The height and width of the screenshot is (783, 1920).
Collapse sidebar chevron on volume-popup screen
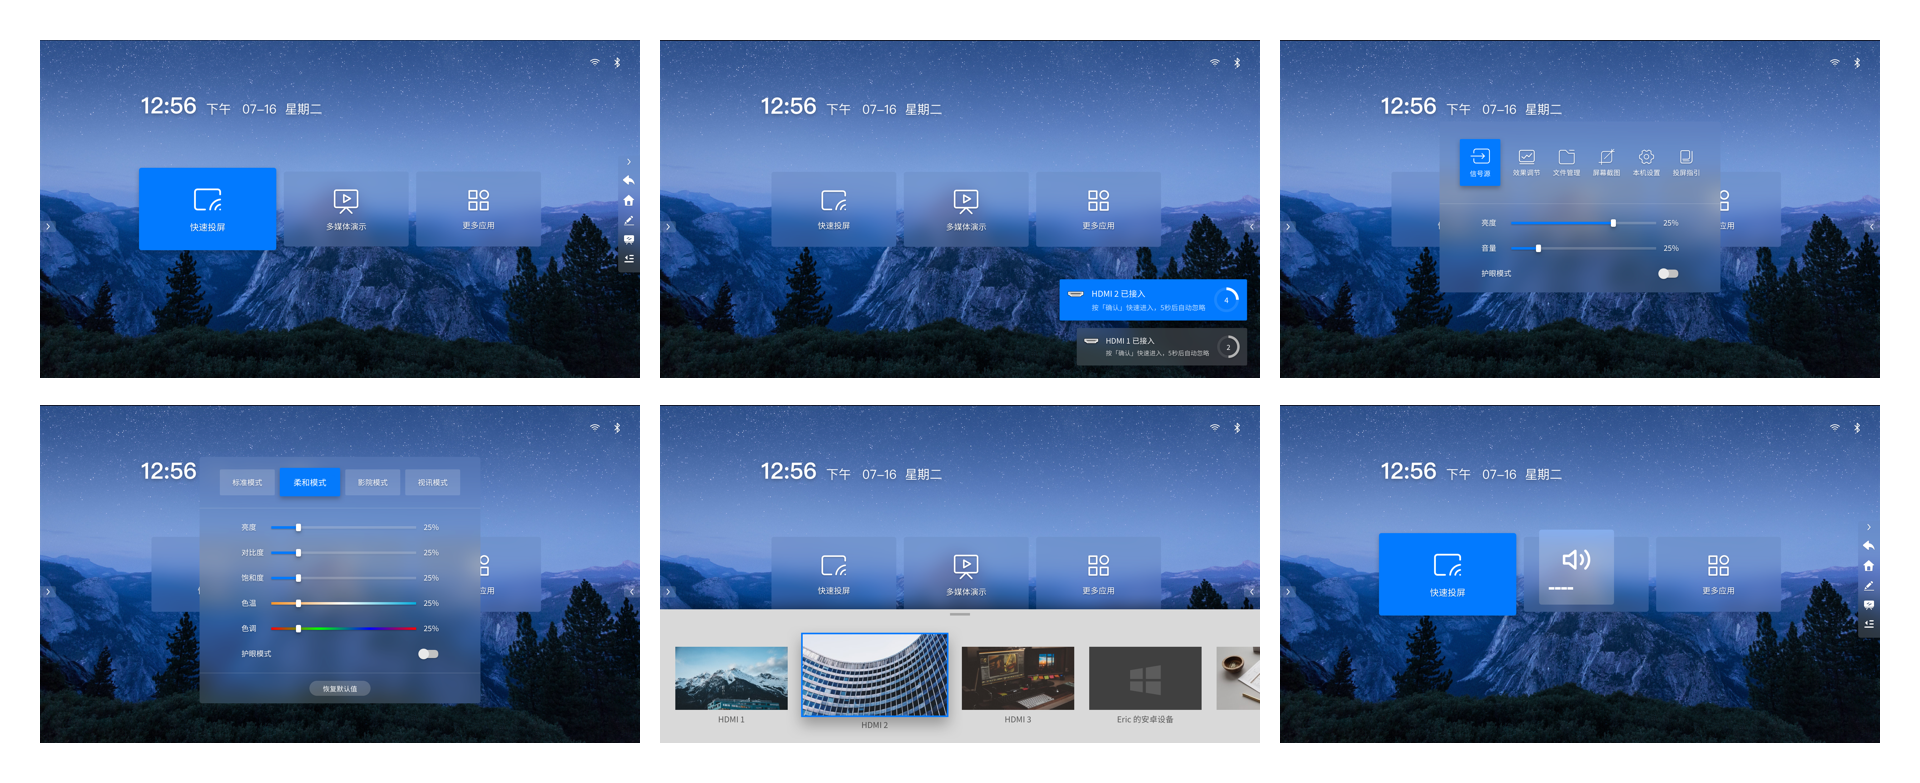(x=1869, y=527)
